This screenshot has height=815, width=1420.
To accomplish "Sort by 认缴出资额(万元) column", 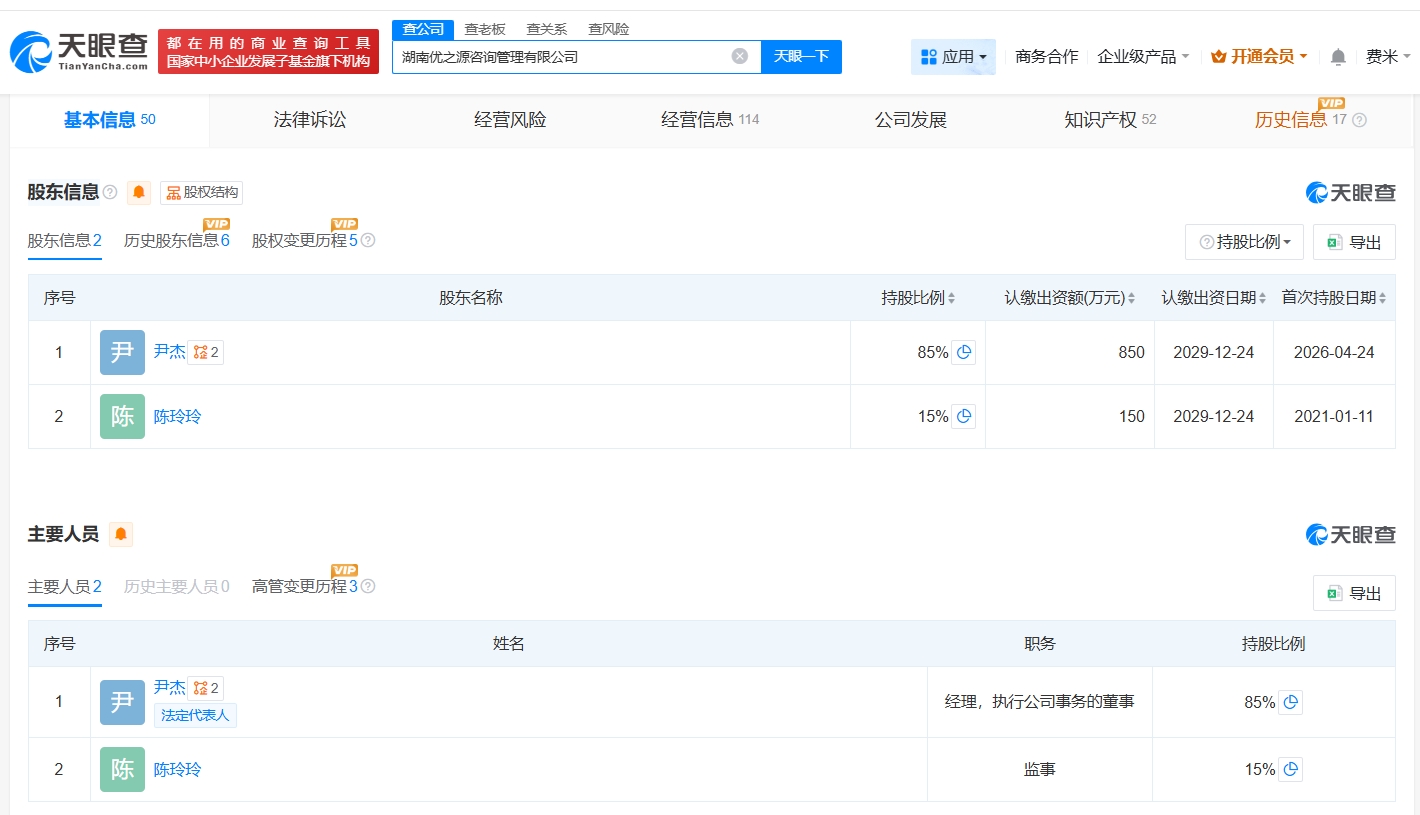I will click(1071, 298).
